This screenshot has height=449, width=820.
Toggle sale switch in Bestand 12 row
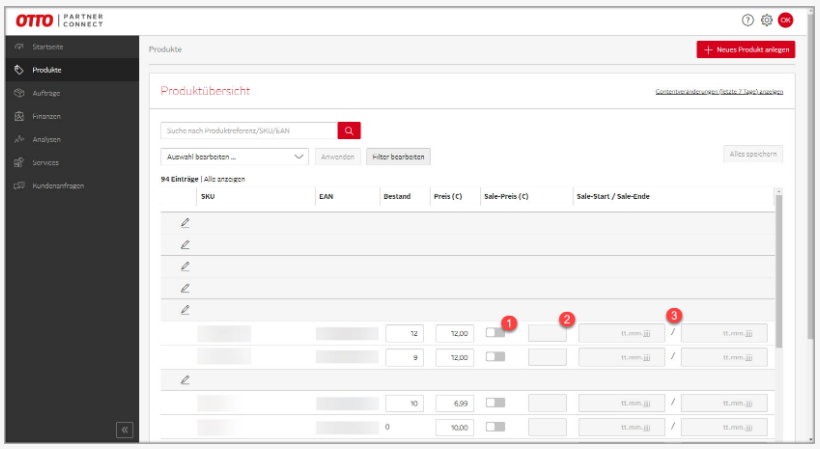pos(495,332)
